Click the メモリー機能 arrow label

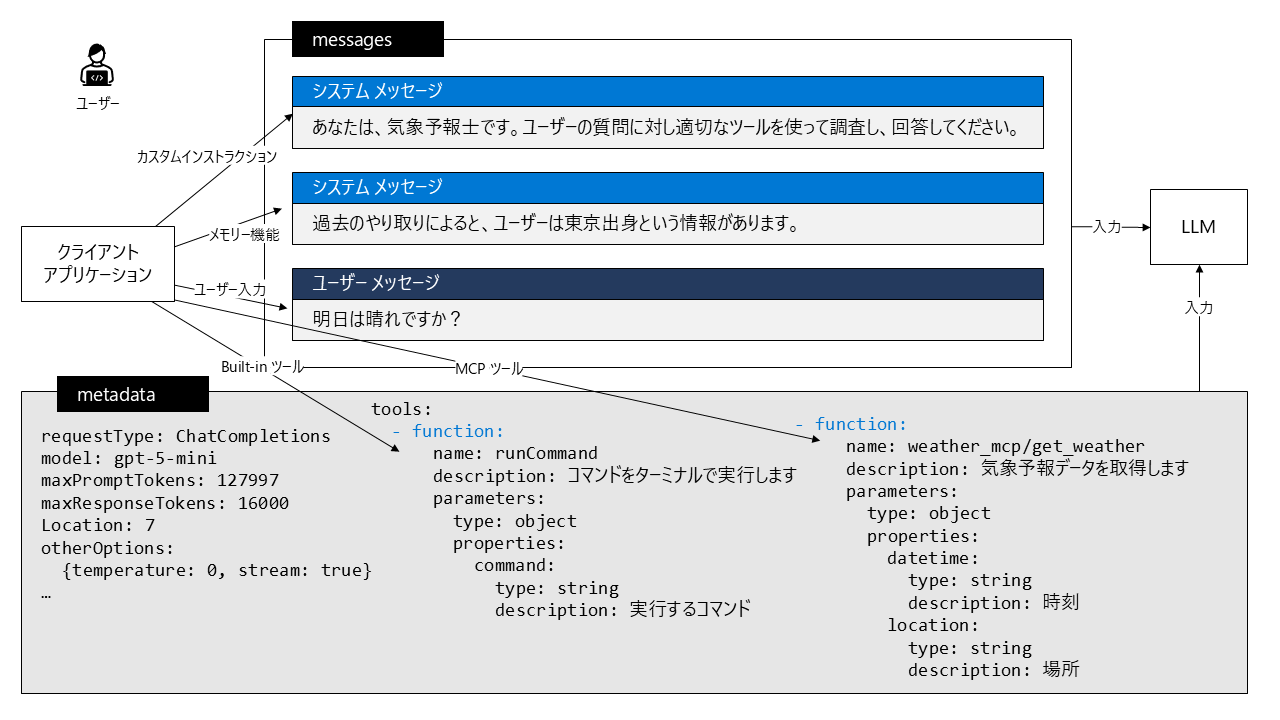tap(244, 235)
